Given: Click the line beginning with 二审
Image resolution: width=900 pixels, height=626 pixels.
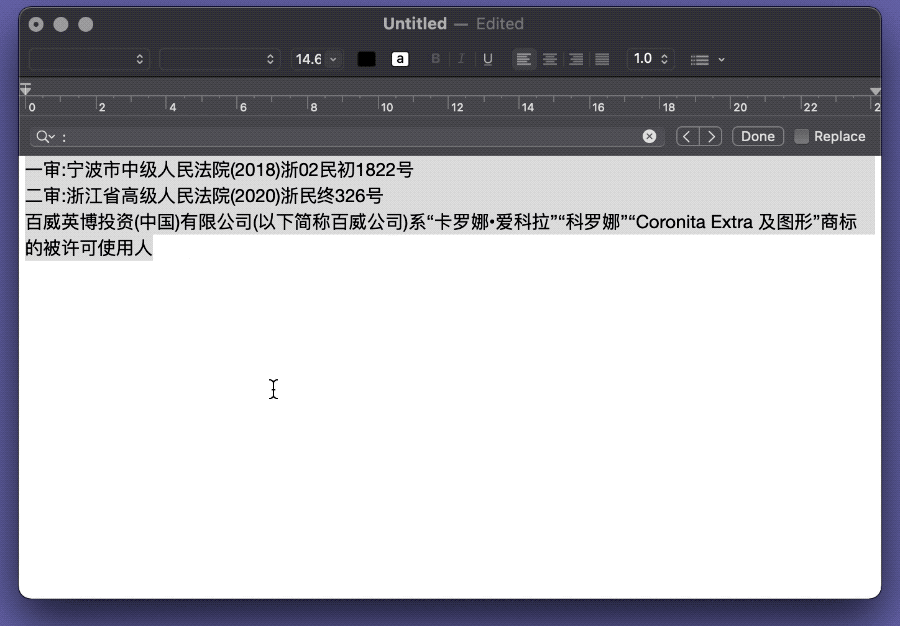Looking at the screenshot, I should click(204, 196).
